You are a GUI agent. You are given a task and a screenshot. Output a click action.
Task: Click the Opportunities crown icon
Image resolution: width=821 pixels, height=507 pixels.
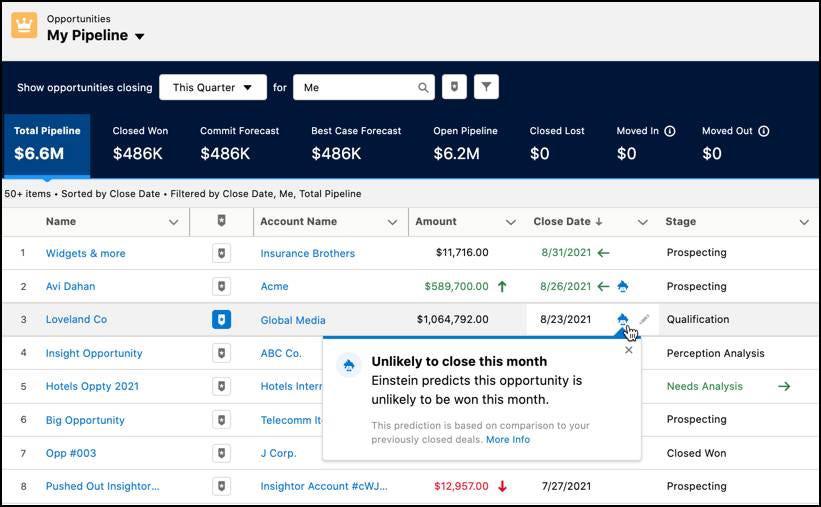tap(24, 25)
